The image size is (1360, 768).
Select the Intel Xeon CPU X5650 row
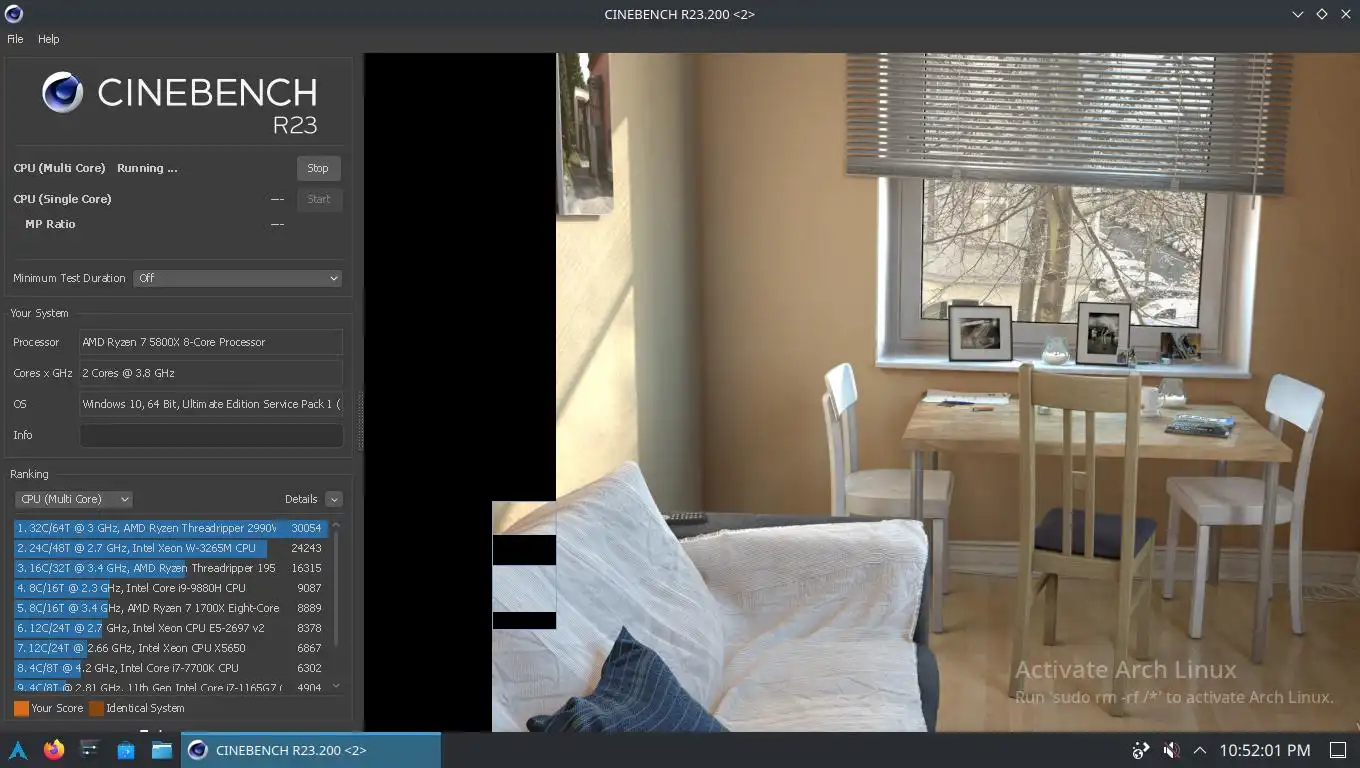[170, 648]
